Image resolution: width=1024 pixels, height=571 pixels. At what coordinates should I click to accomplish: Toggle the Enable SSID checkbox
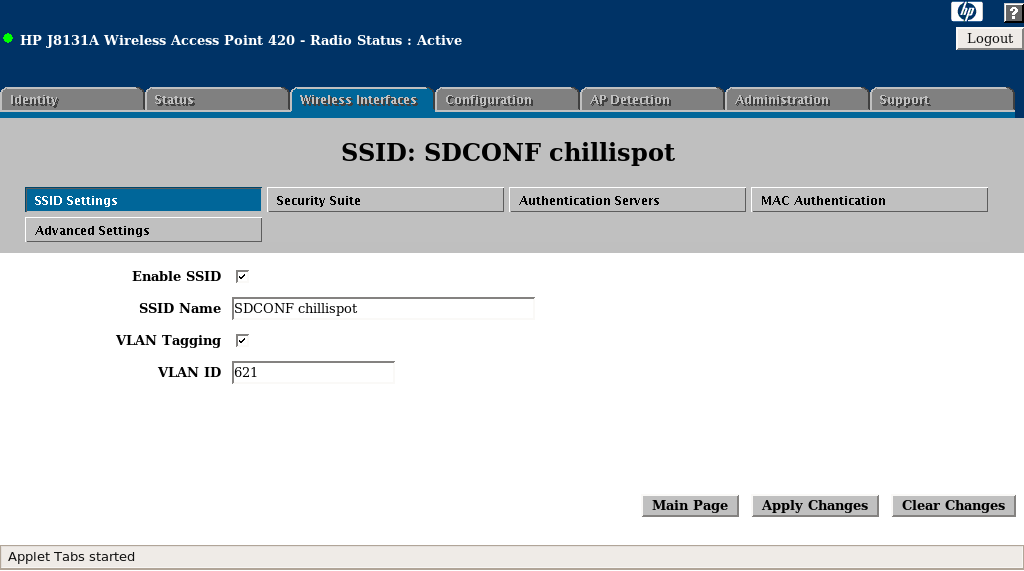point(241,276)
